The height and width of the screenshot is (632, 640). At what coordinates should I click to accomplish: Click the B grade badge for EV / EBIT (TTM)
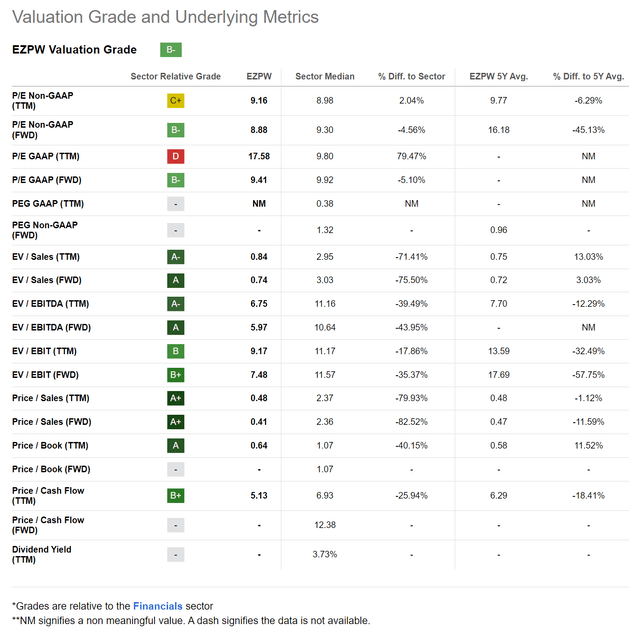pos(176,351)
